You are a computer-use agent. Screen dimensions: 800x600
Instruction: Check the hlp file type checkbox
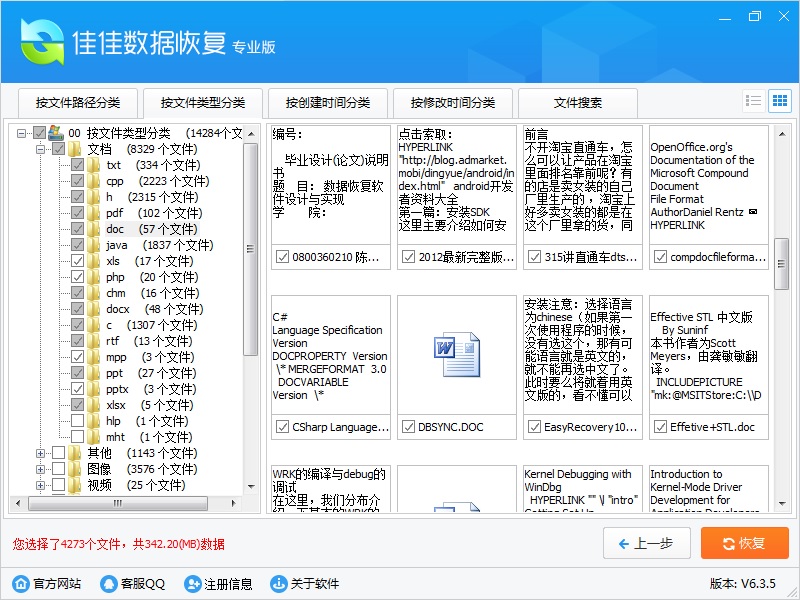[x=78, y=421]
